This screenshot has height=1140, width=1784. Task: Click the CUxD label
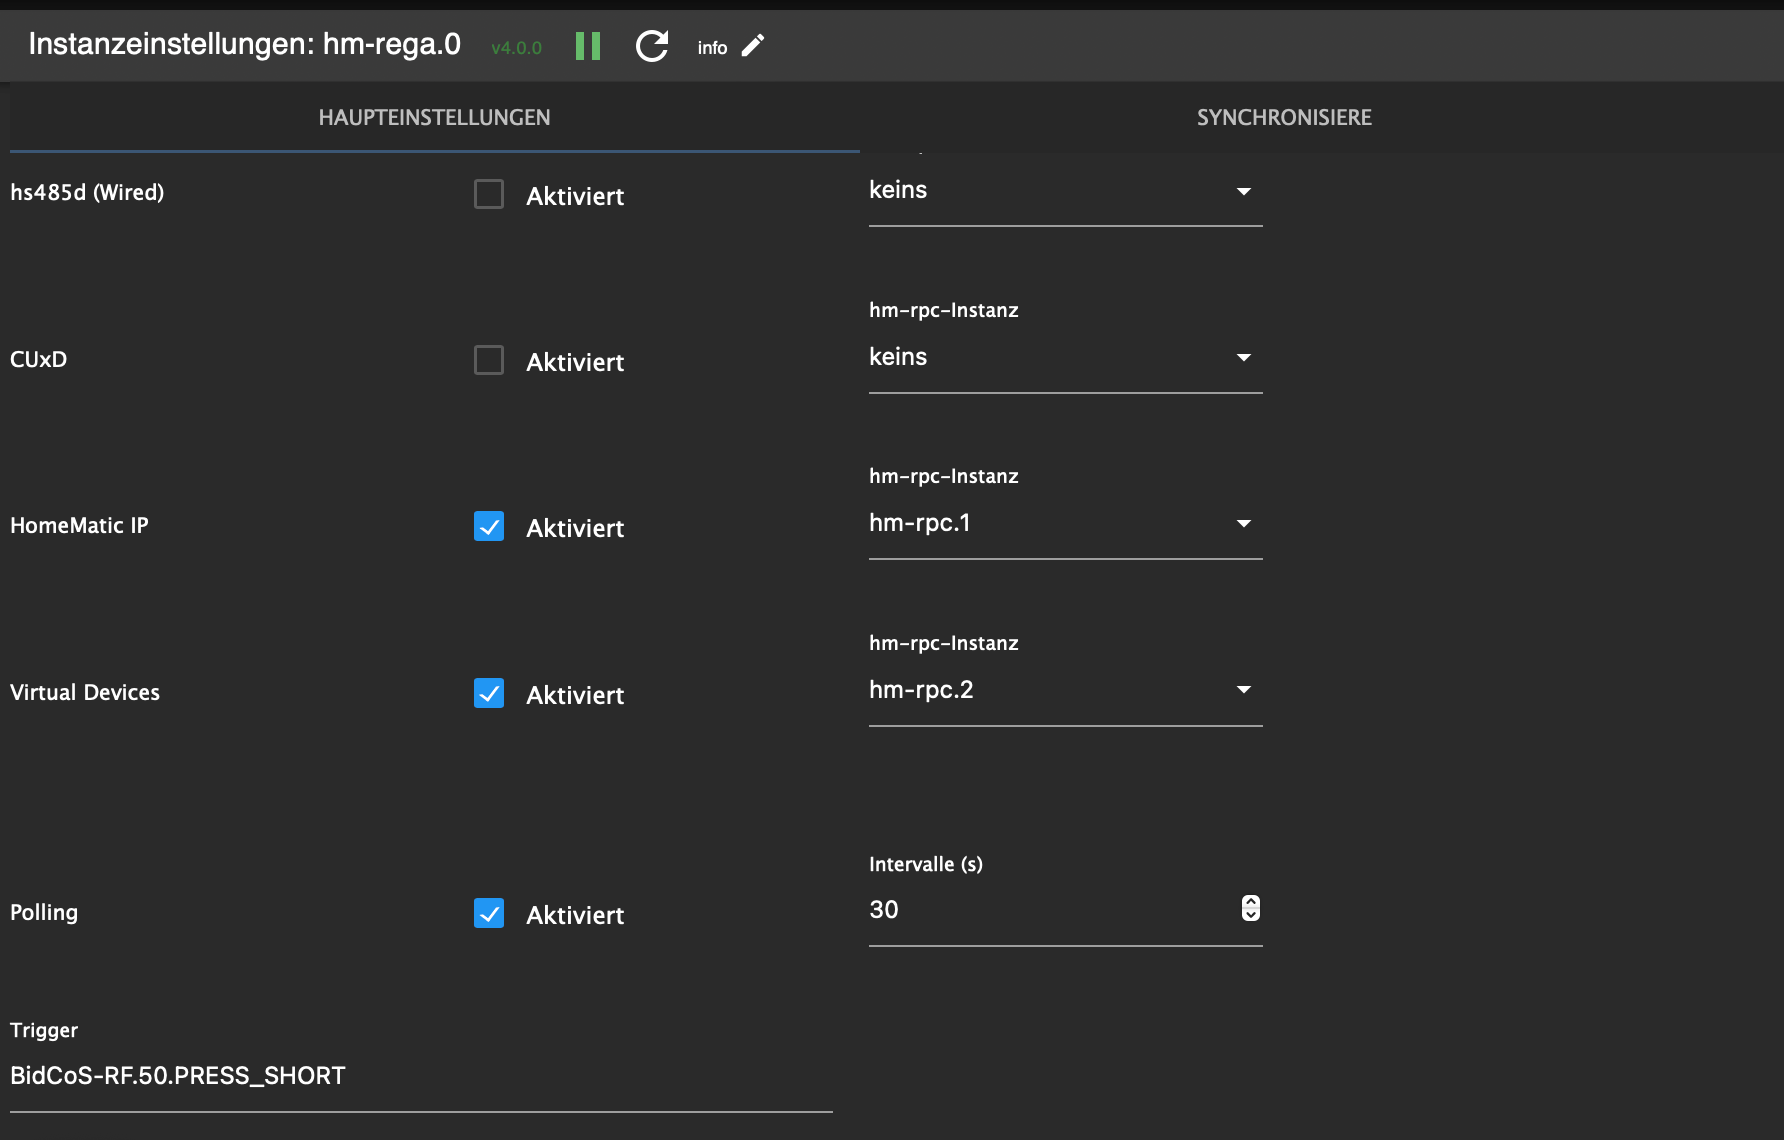click(x=38, y=359)
